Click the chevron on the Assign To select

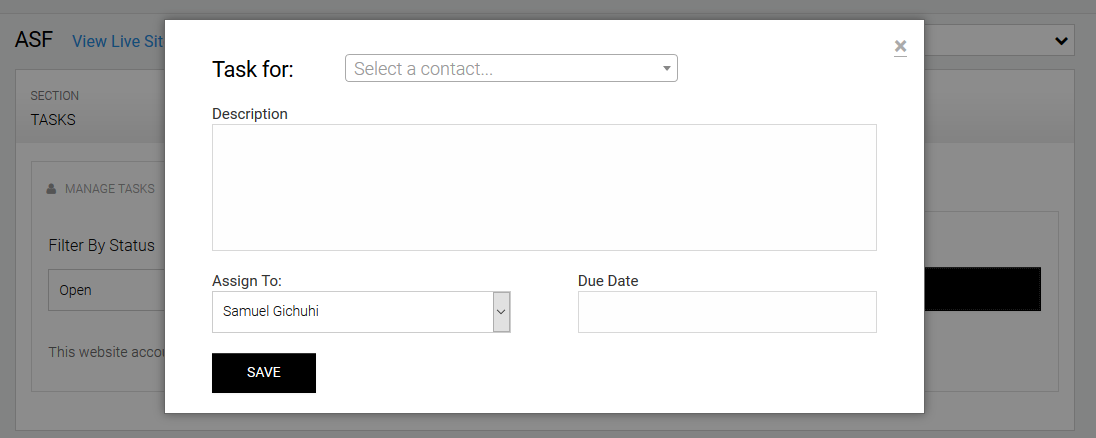[502, 312]
